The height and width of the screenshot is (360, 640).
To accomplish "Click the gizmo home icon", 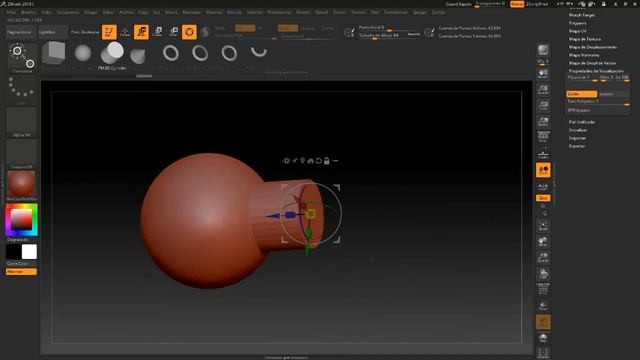I will 310,161.
